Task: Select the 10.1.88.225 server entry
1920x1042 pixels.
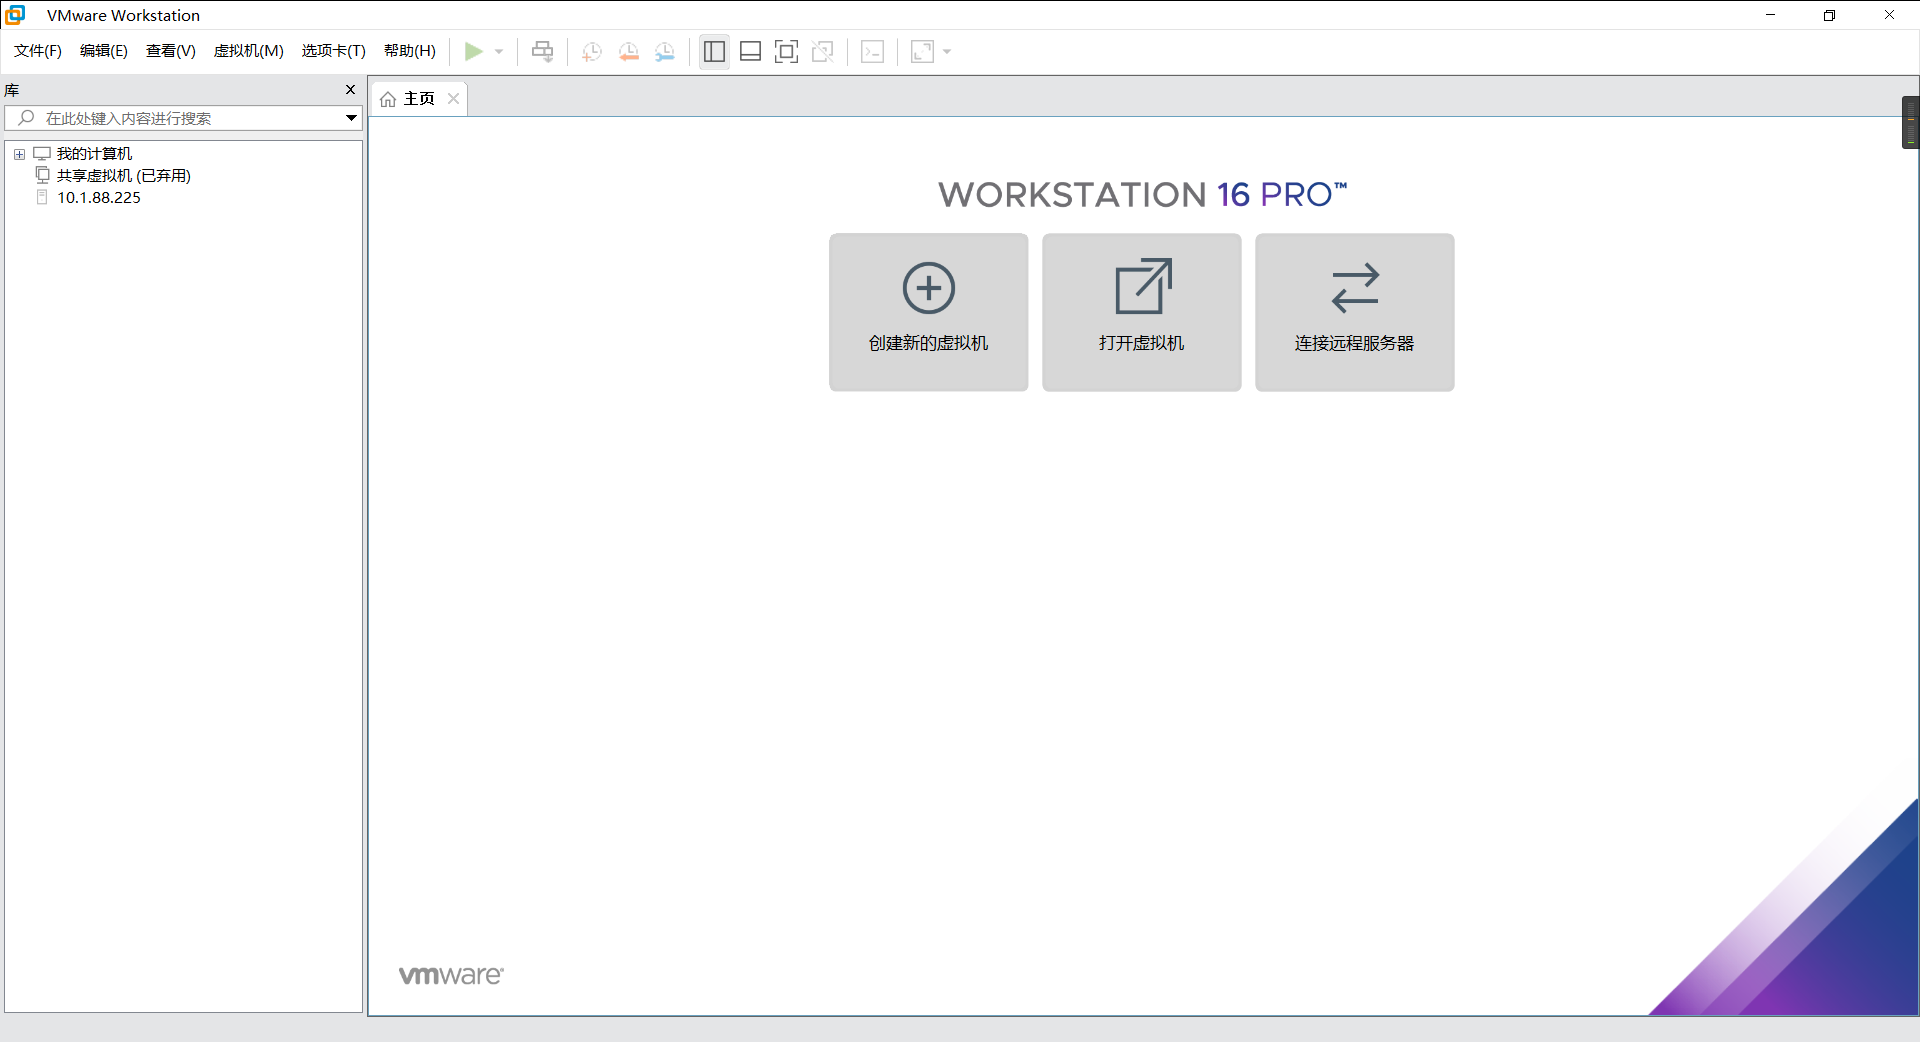Action: click(99, 198)
